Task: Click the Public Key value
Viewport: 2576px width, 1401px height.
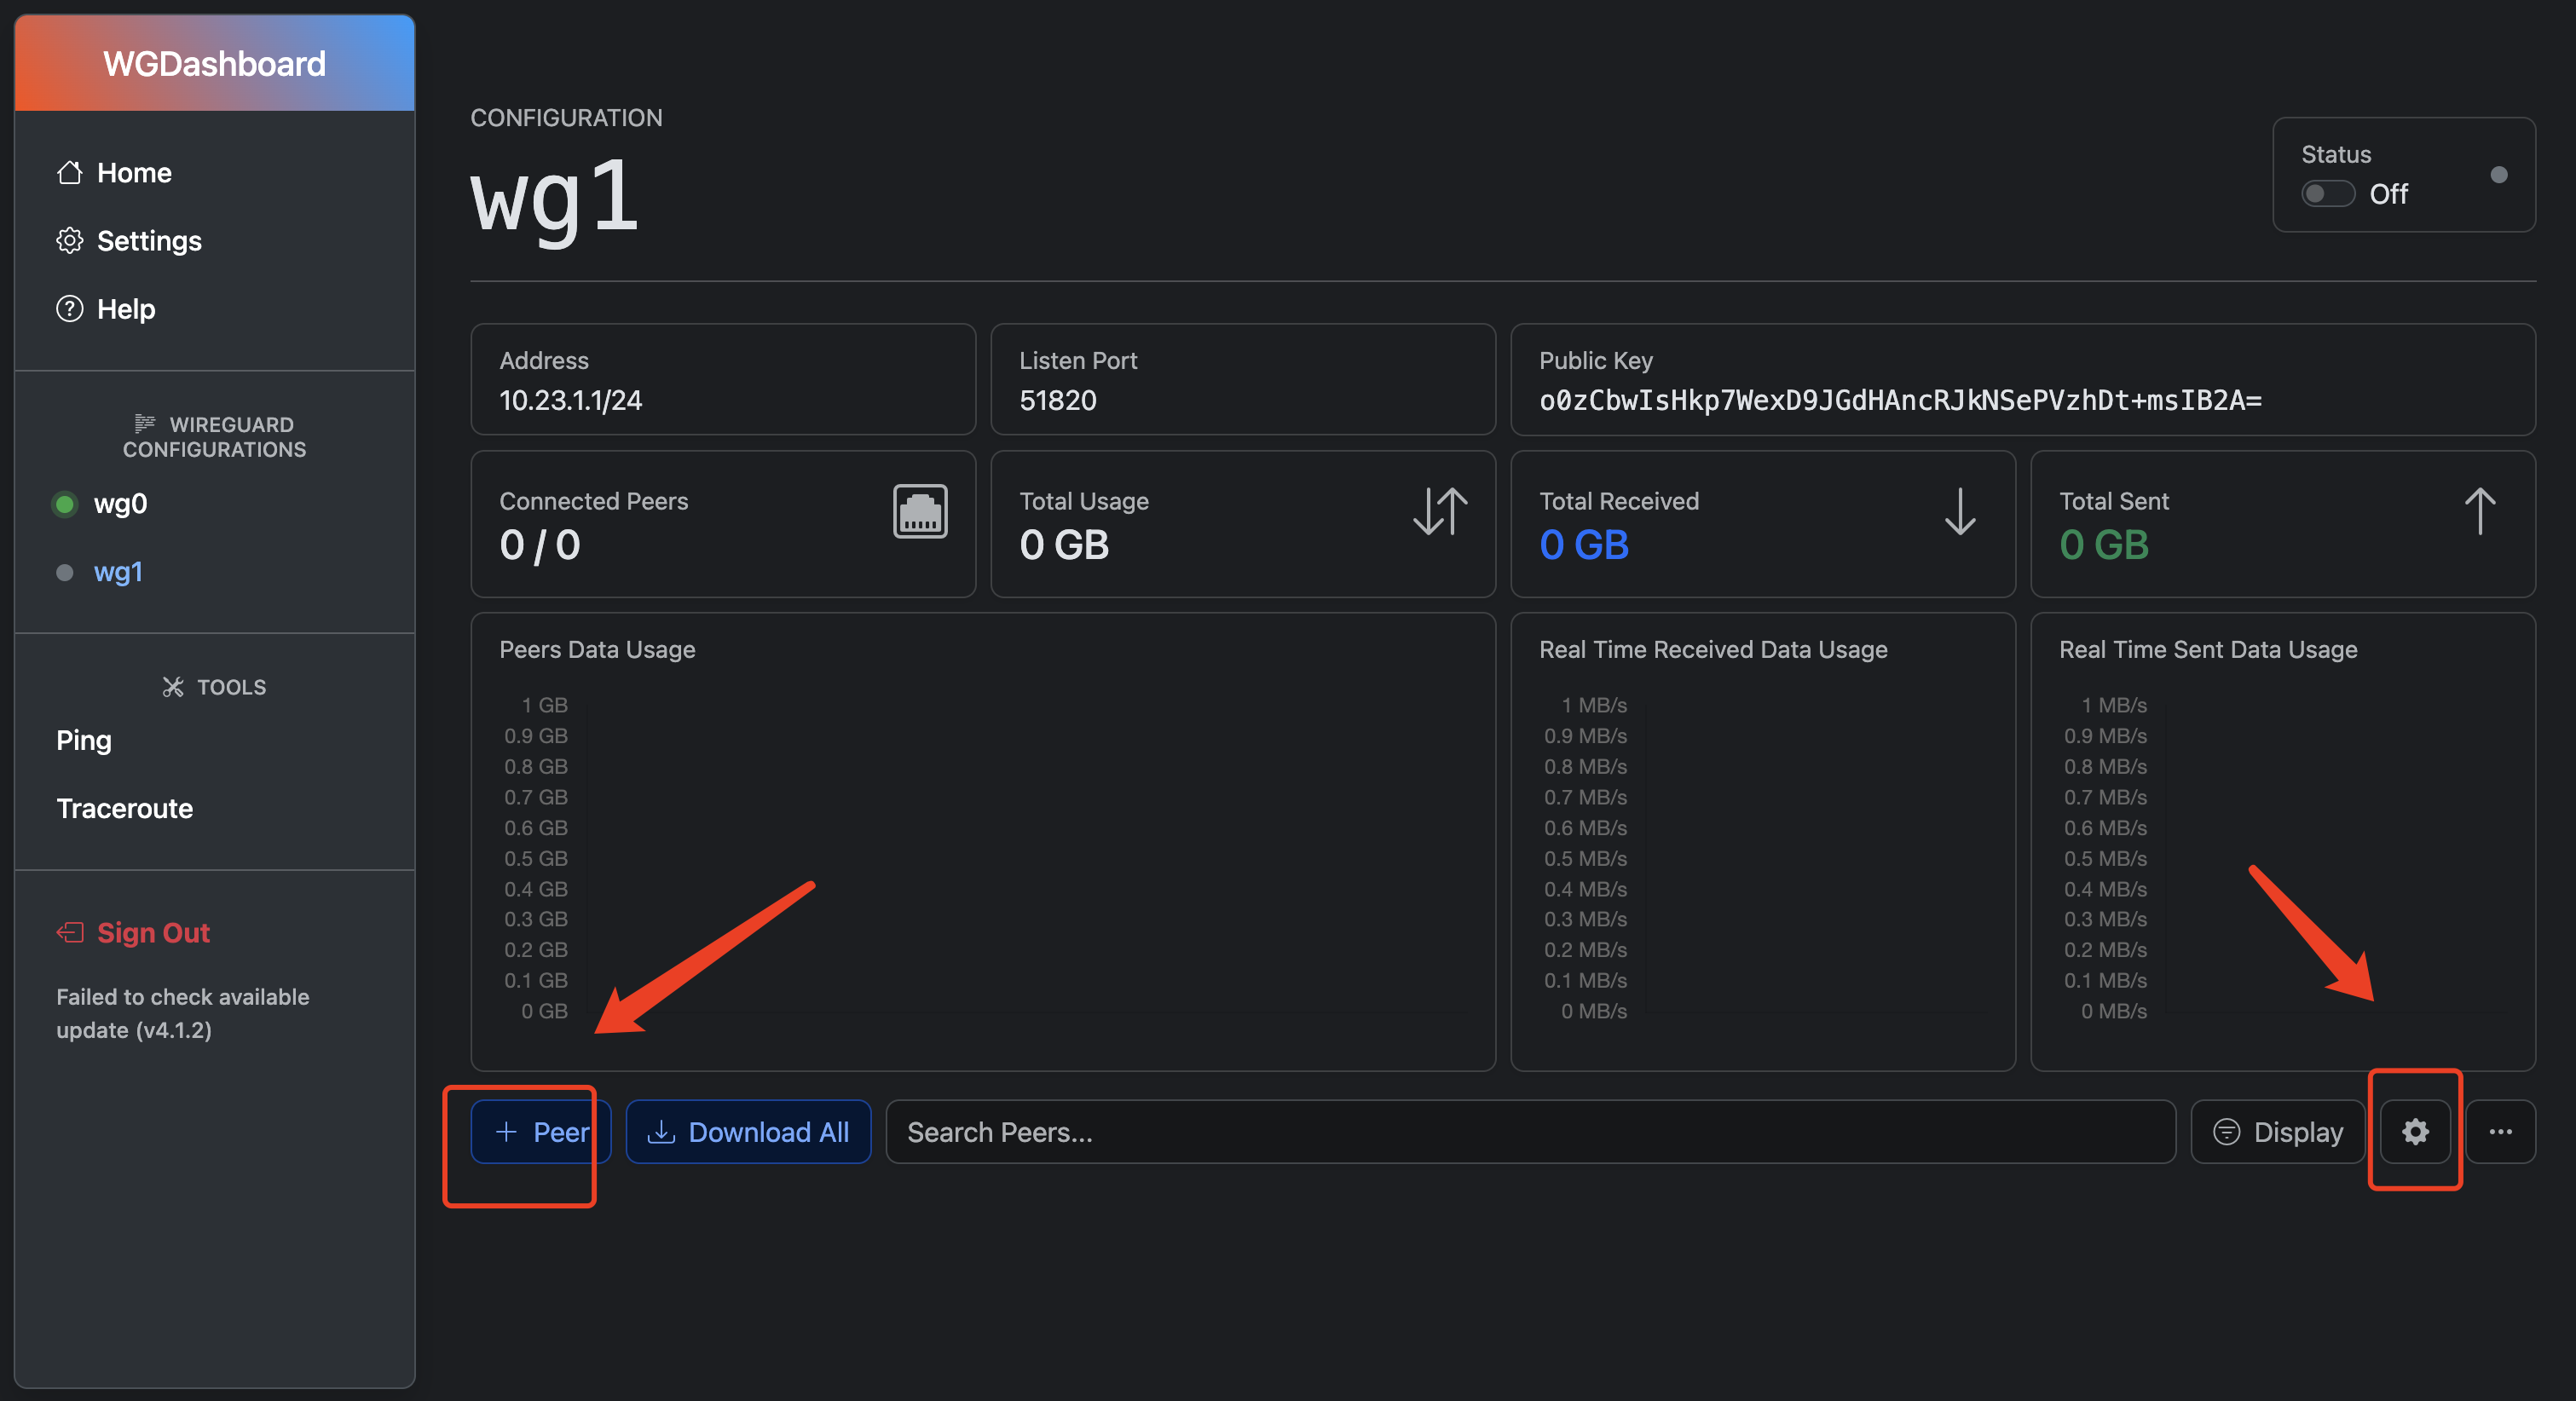Action: pyautogui.click(x=1900, y=401)
